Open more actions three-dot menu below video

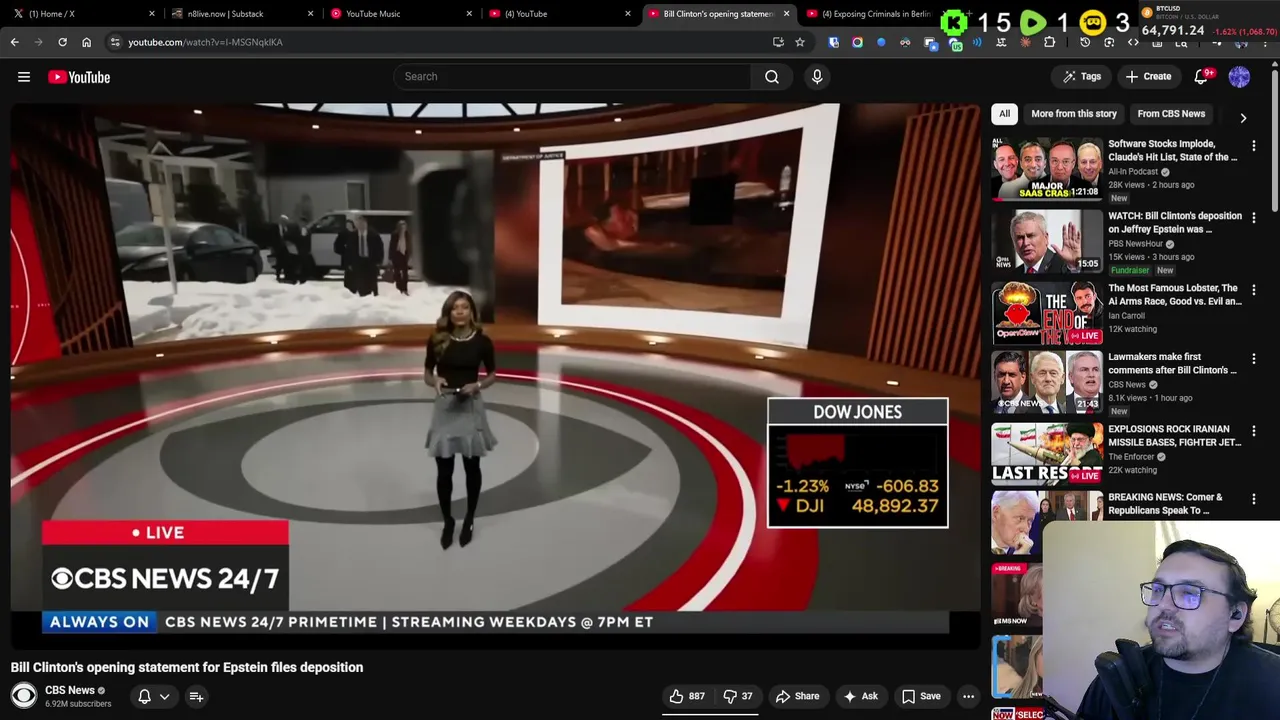(968, 696)
